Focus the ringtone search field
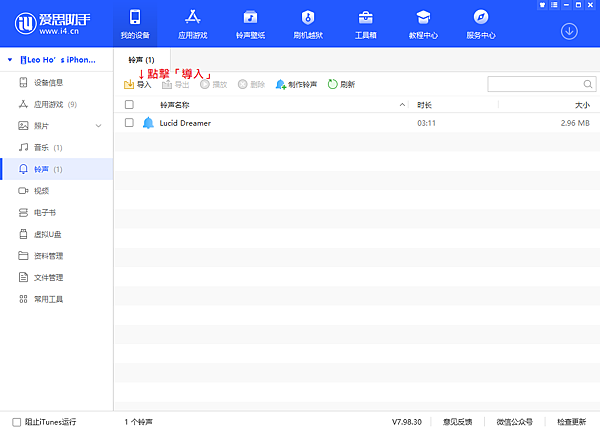600x430 pixels. [x=541, y=84]
